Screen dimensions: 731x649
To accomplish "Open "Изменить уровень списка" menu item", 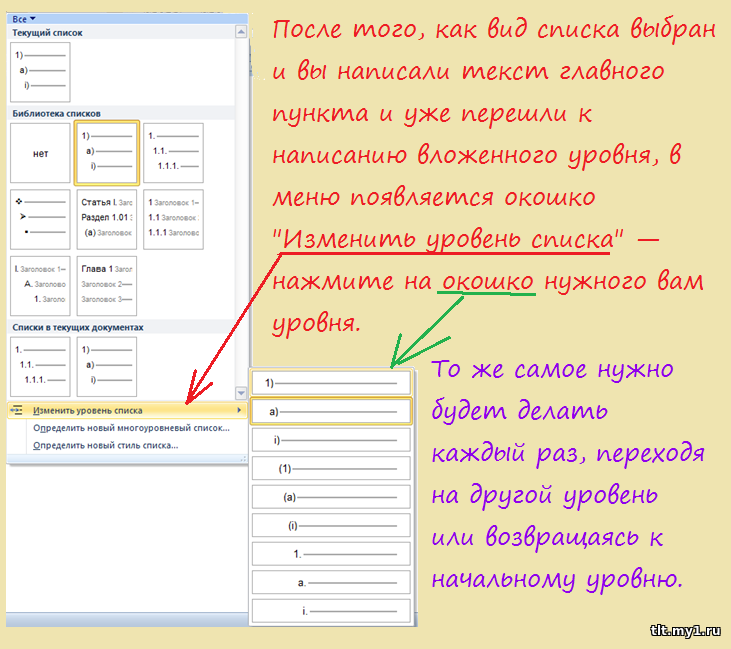I will pos(88,410).
